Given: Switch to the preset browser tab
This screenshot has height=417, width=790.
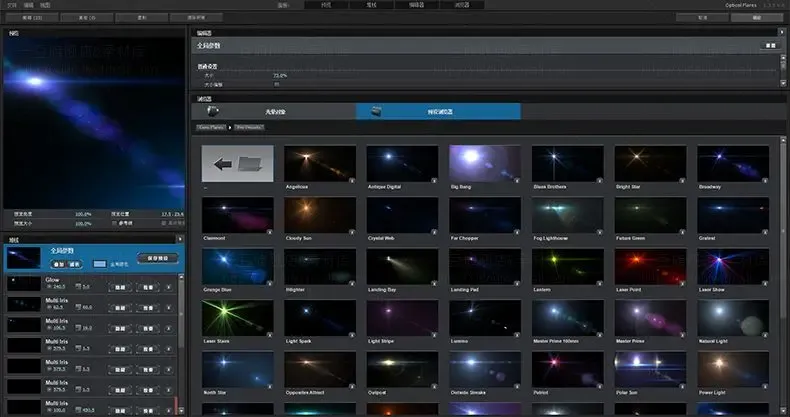Looking at the screenshot, I should tap(438, 112).
